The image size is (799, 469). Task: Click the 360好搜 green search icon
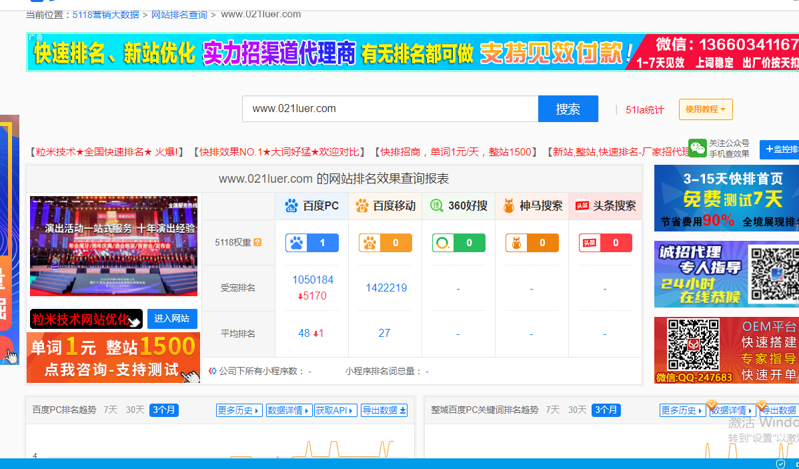tap(436, 205)
